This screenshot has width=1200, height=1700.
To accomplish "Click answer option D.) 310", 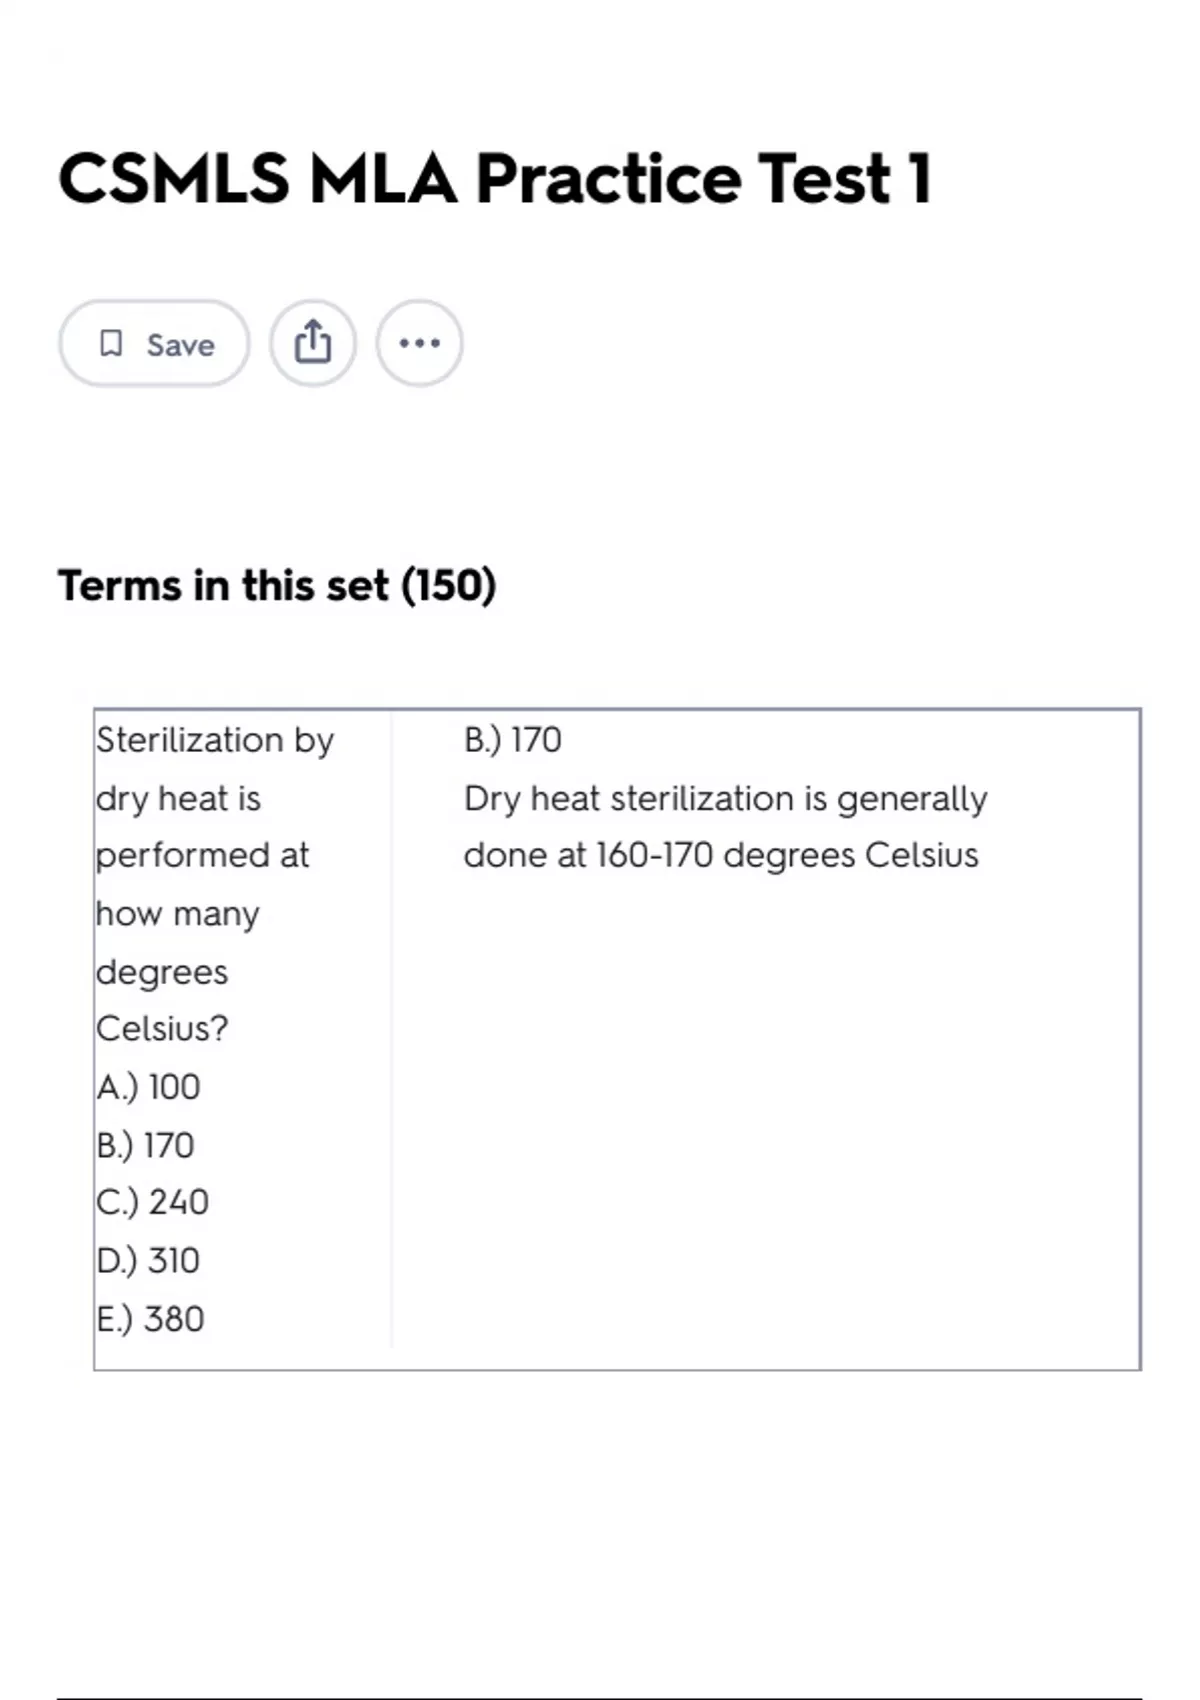I will point(149,1260).
